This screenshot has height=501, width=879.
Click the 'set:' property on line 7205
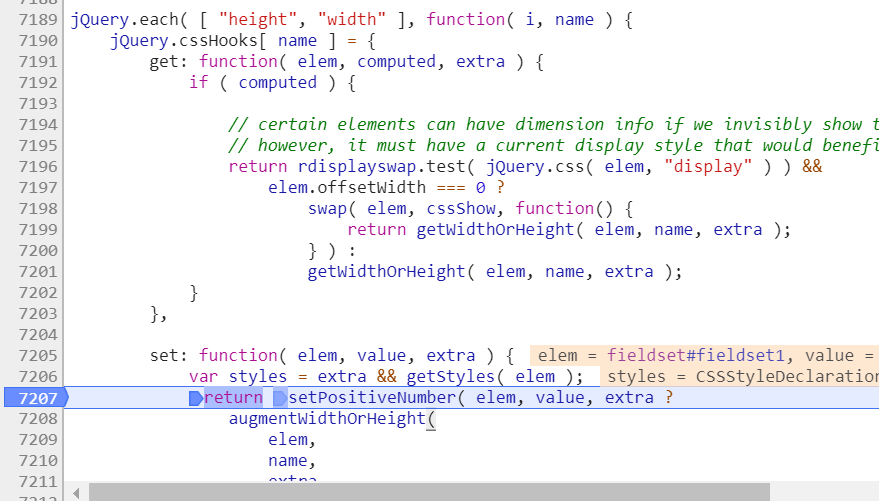click(168, 356)
